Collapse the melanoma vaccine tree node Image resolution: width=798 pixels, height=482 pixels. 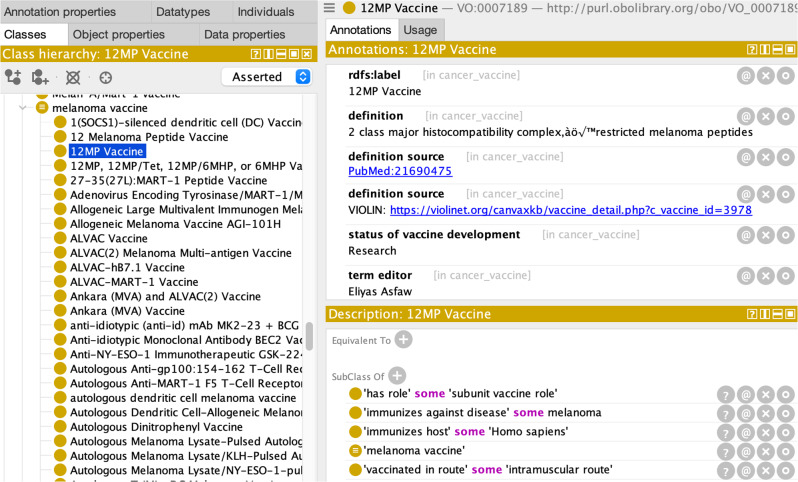click(22, 107)
